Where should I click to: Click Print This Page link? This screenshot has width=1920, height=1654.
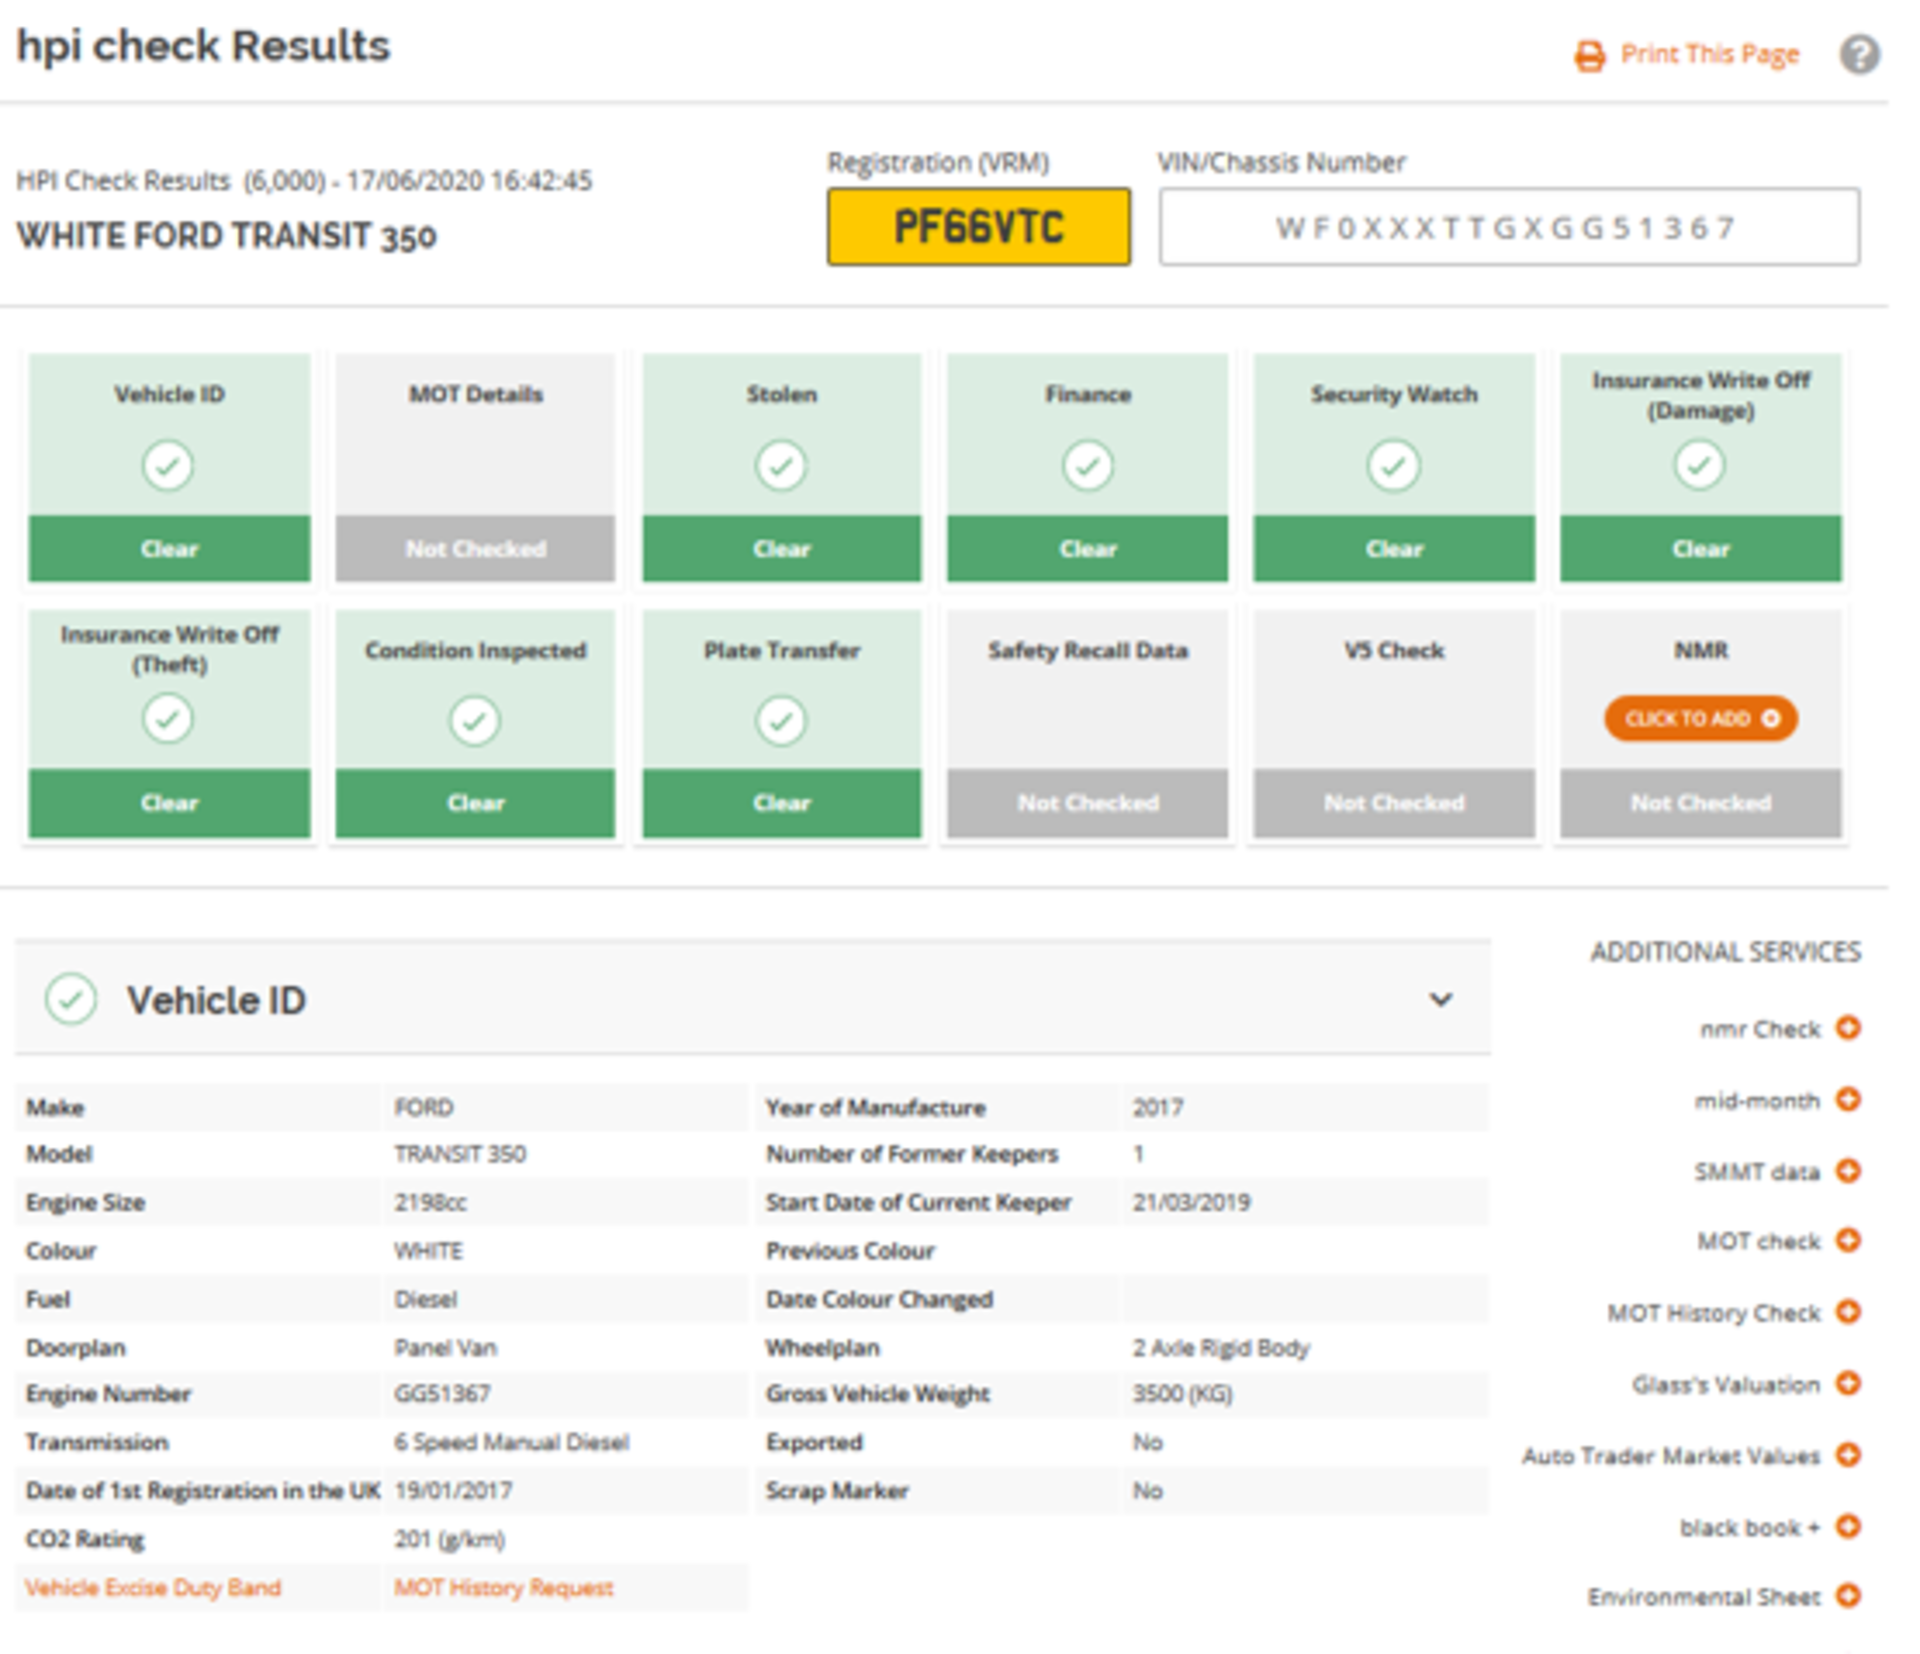(1709, 54)
